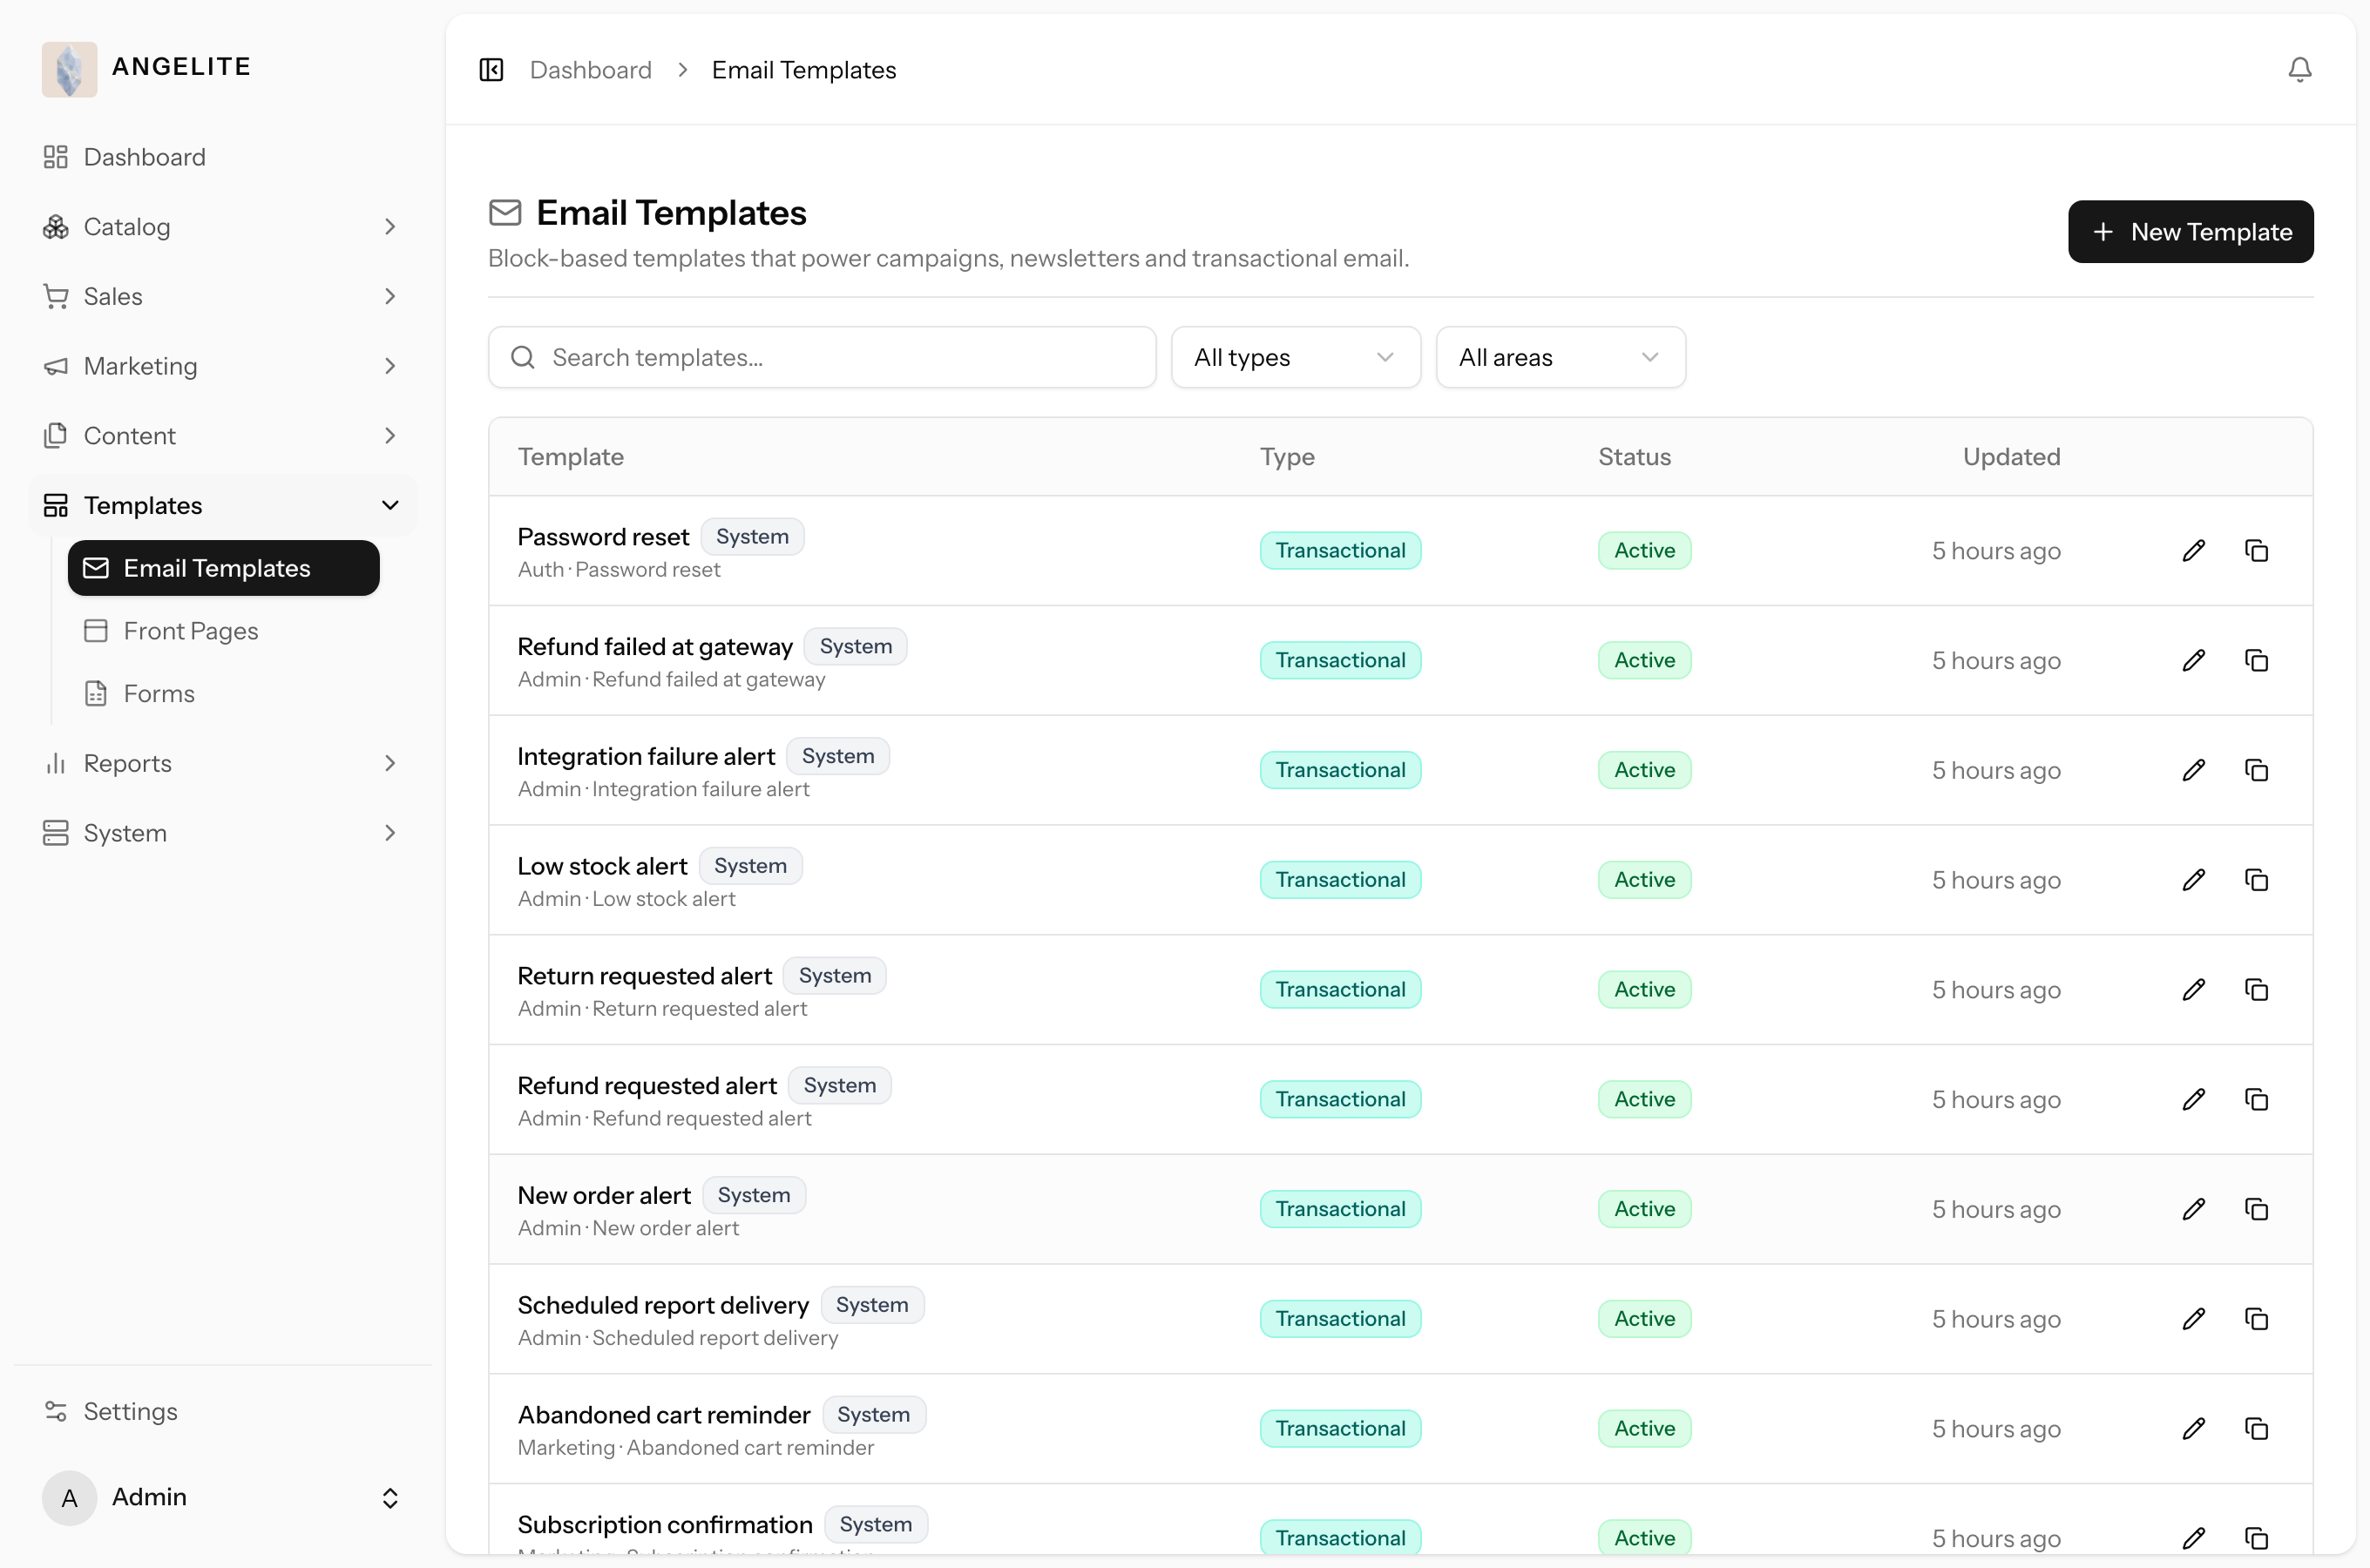Click the Email Templates page heading

(671, 213)
